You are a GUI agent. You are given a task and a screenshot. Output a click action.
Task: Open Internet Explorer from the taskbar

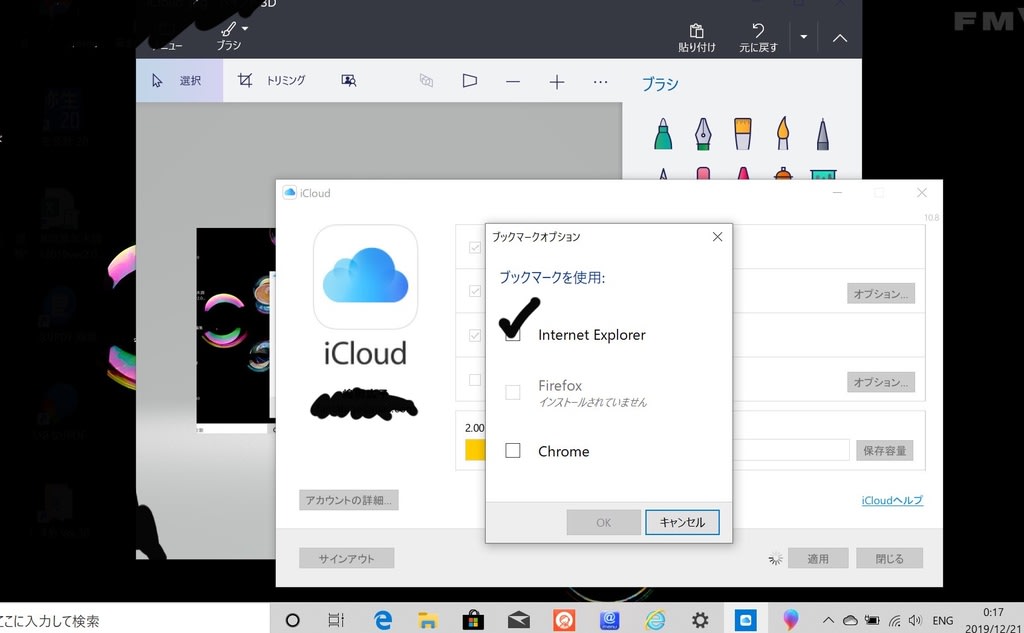[655, 619]
